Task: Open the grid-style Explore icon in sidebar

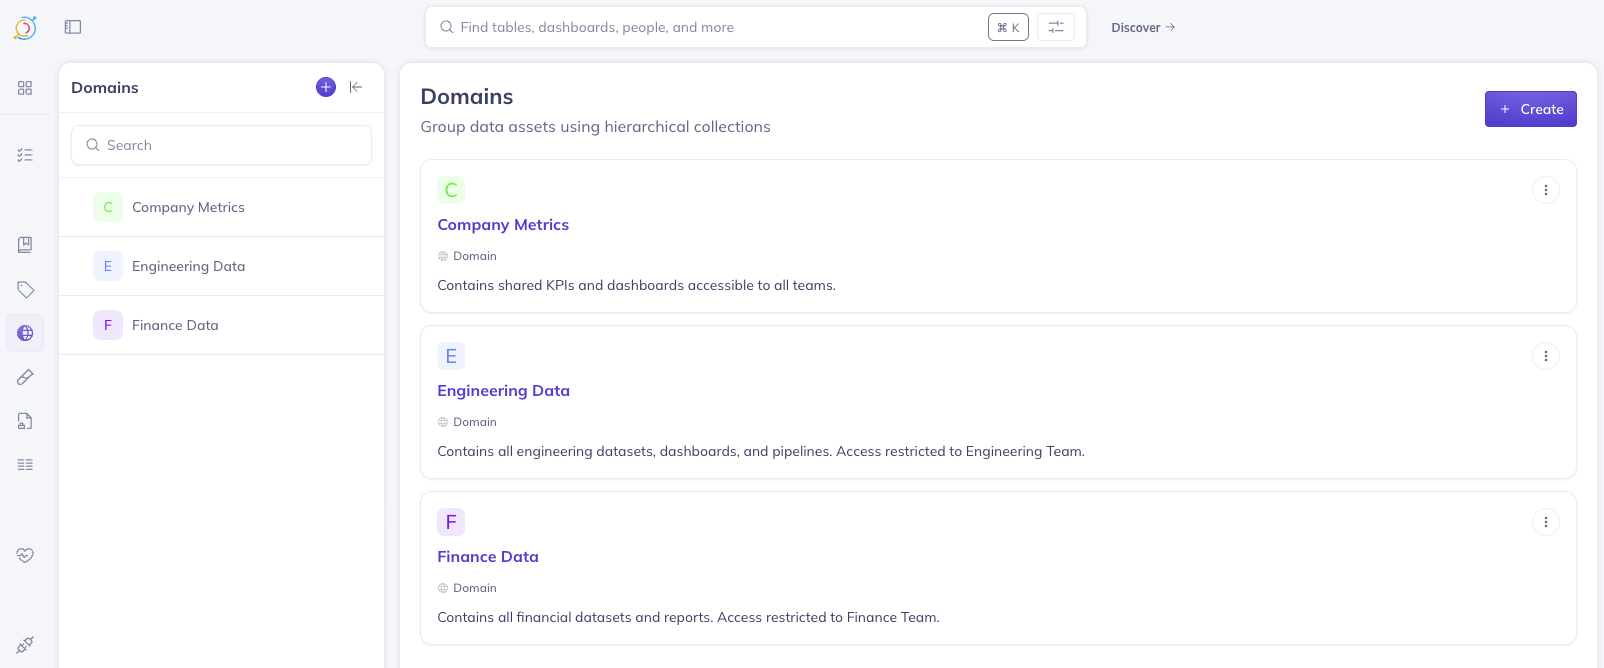Action: [25, 88]
